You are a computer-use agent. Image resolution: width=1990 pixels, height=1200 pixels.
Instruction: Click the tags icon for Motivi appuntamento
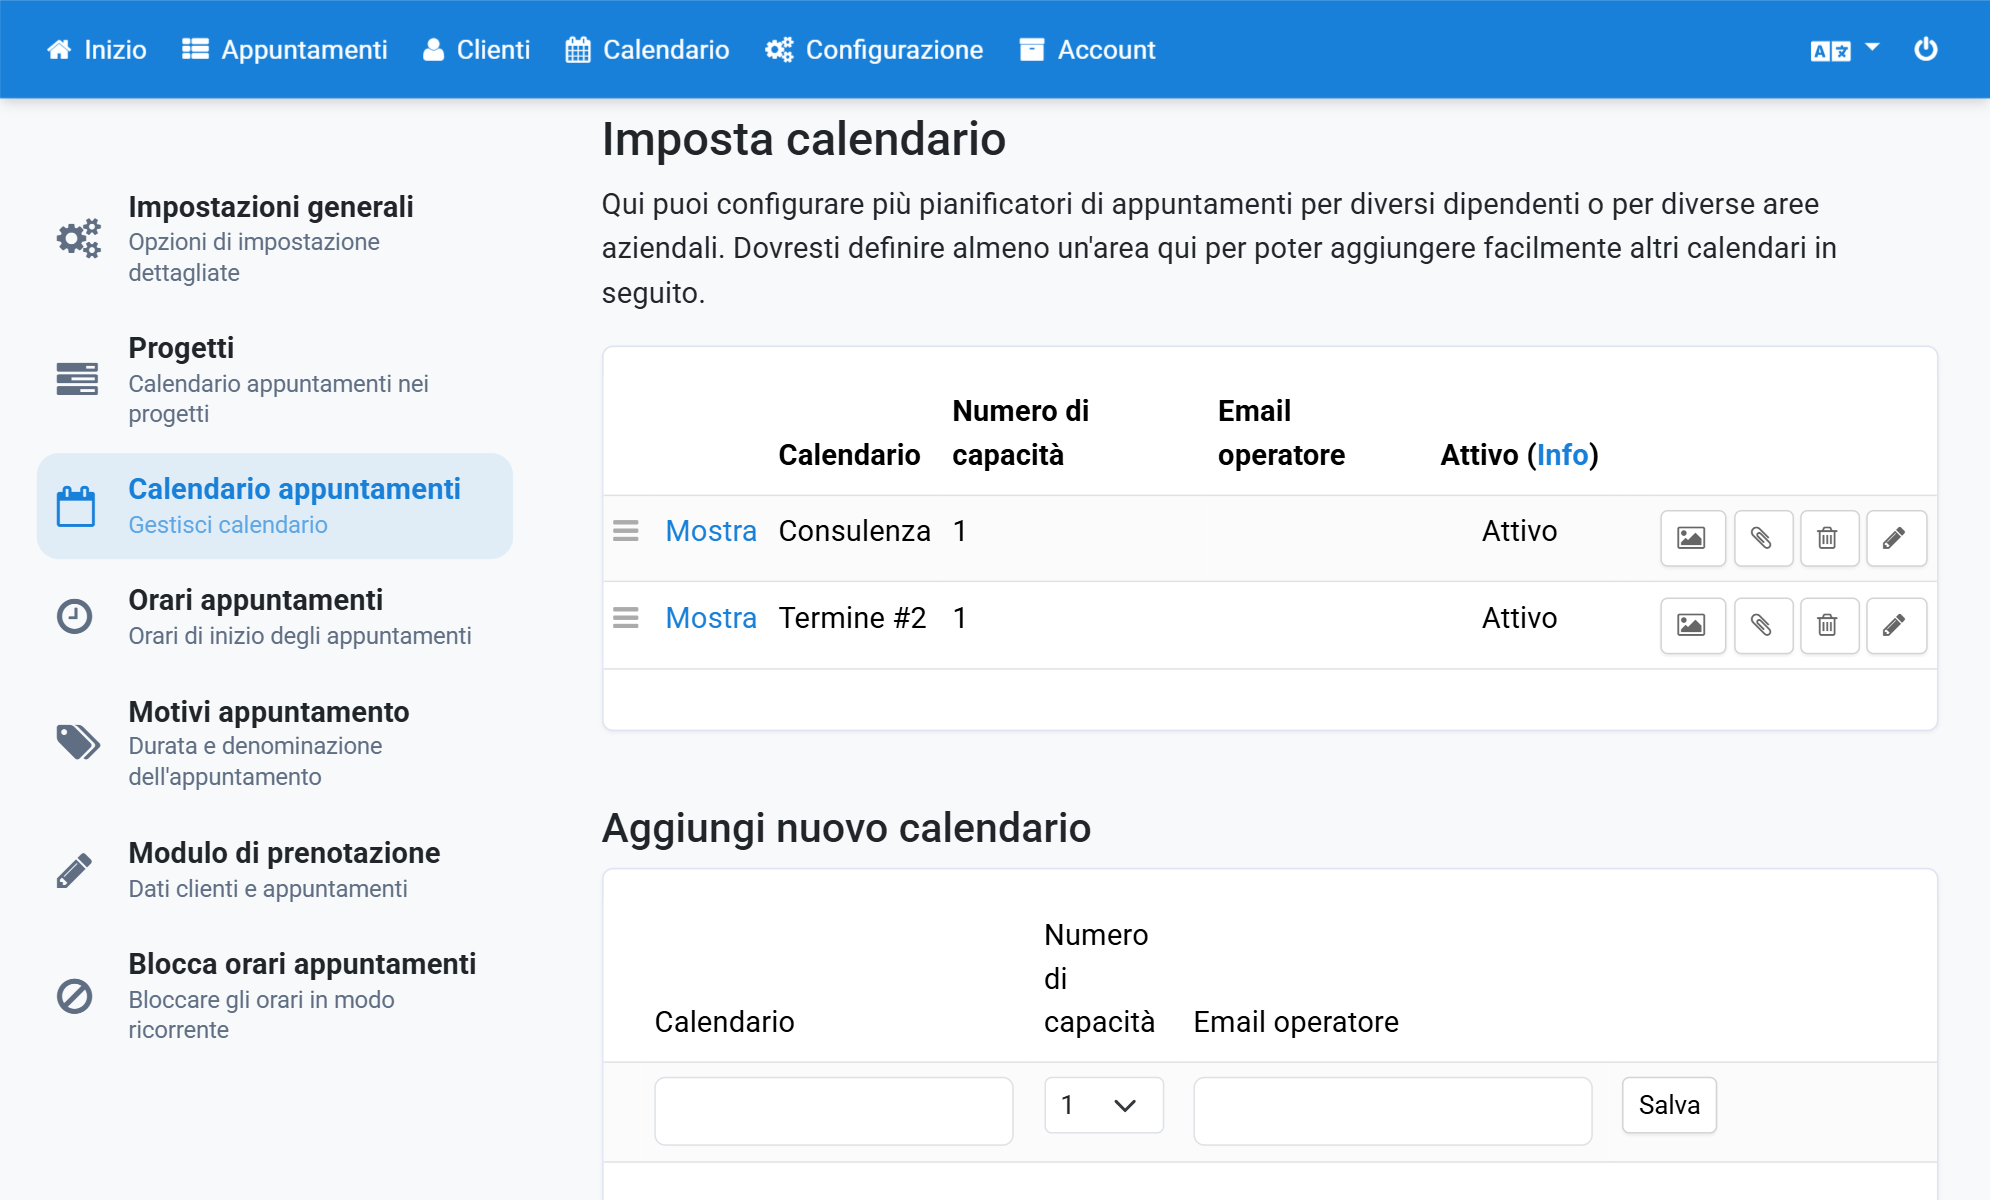click(x=78, y=742)
